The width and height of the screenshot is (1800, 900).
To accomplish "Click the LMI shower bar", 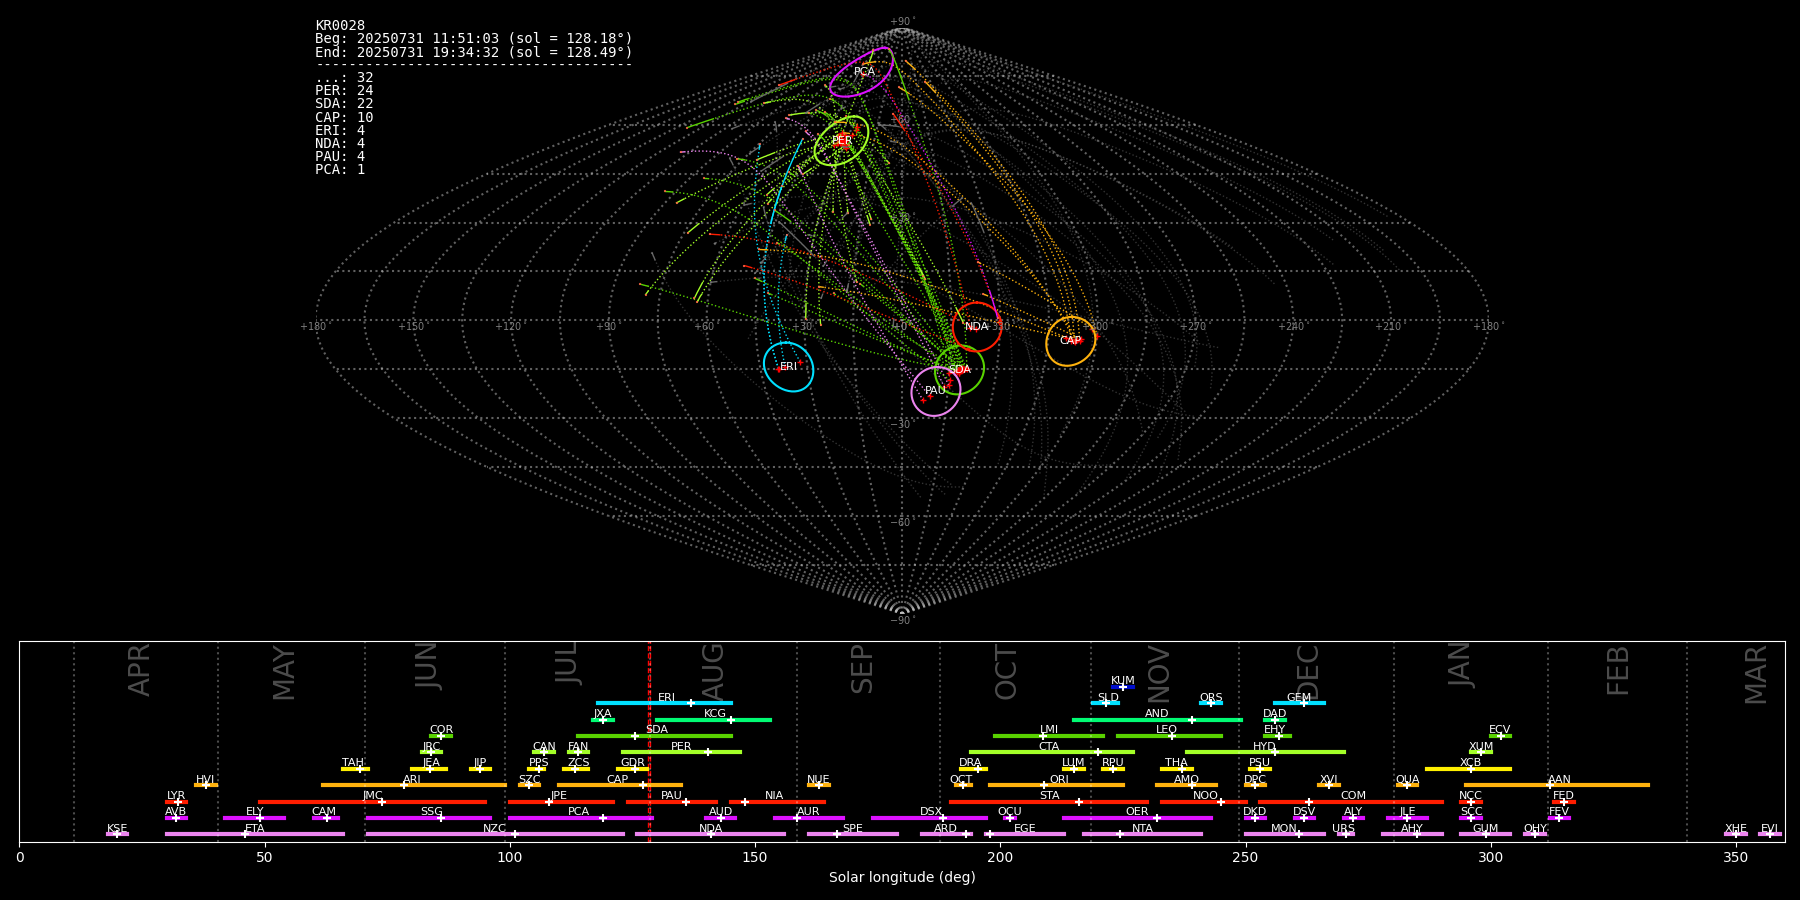I will (1049, 736).
